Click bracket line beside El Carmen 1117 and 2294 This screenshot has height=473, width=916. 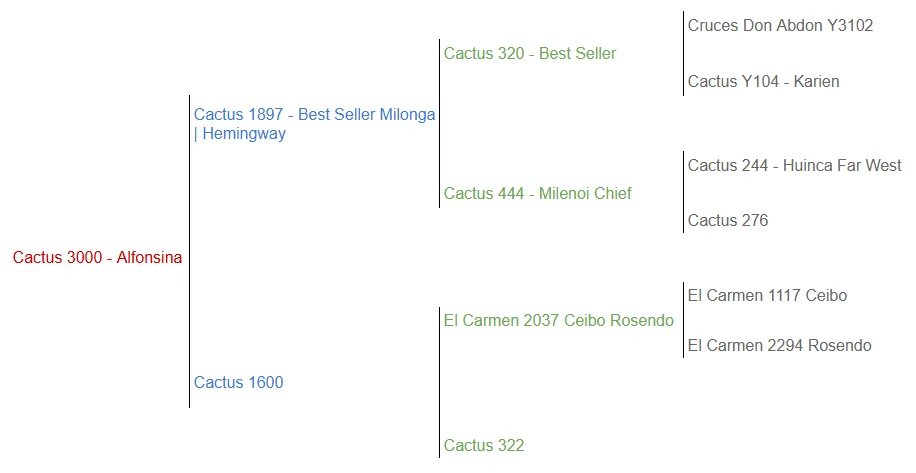point(683,320)
